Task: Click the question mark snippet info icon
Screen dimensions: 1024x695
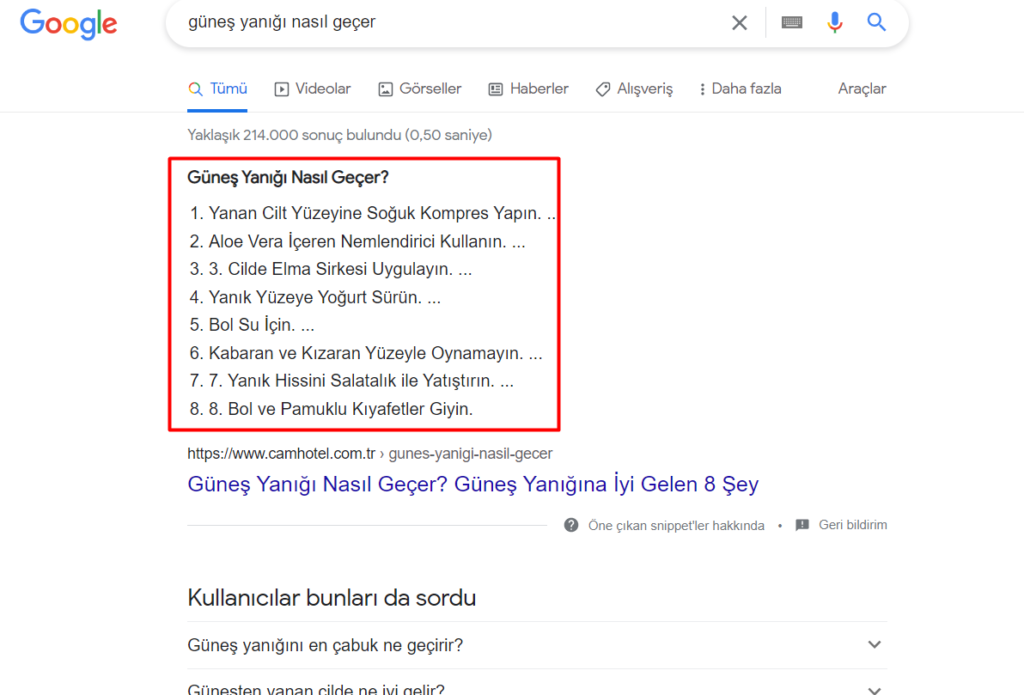Action: 571,525
